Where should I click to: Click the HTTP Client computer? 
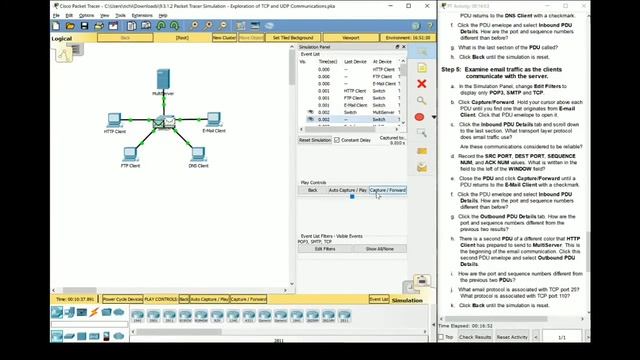point(114,120)
